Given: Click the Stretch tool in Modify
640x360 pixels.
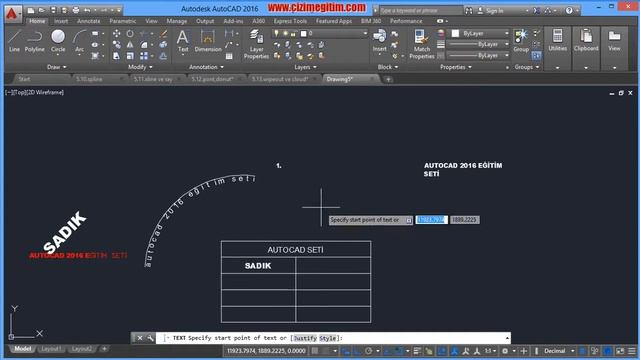Looking at the screenshot, I should tap(116, 56).
